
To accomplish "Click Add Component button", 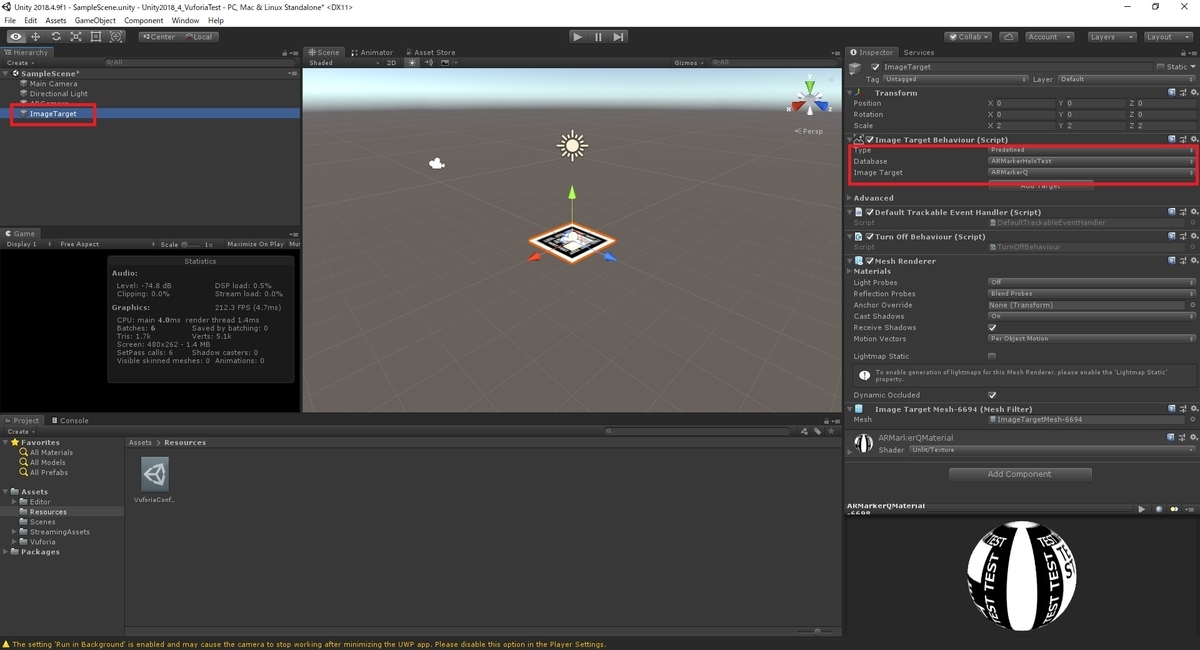I will click(x=1020, y=474).
